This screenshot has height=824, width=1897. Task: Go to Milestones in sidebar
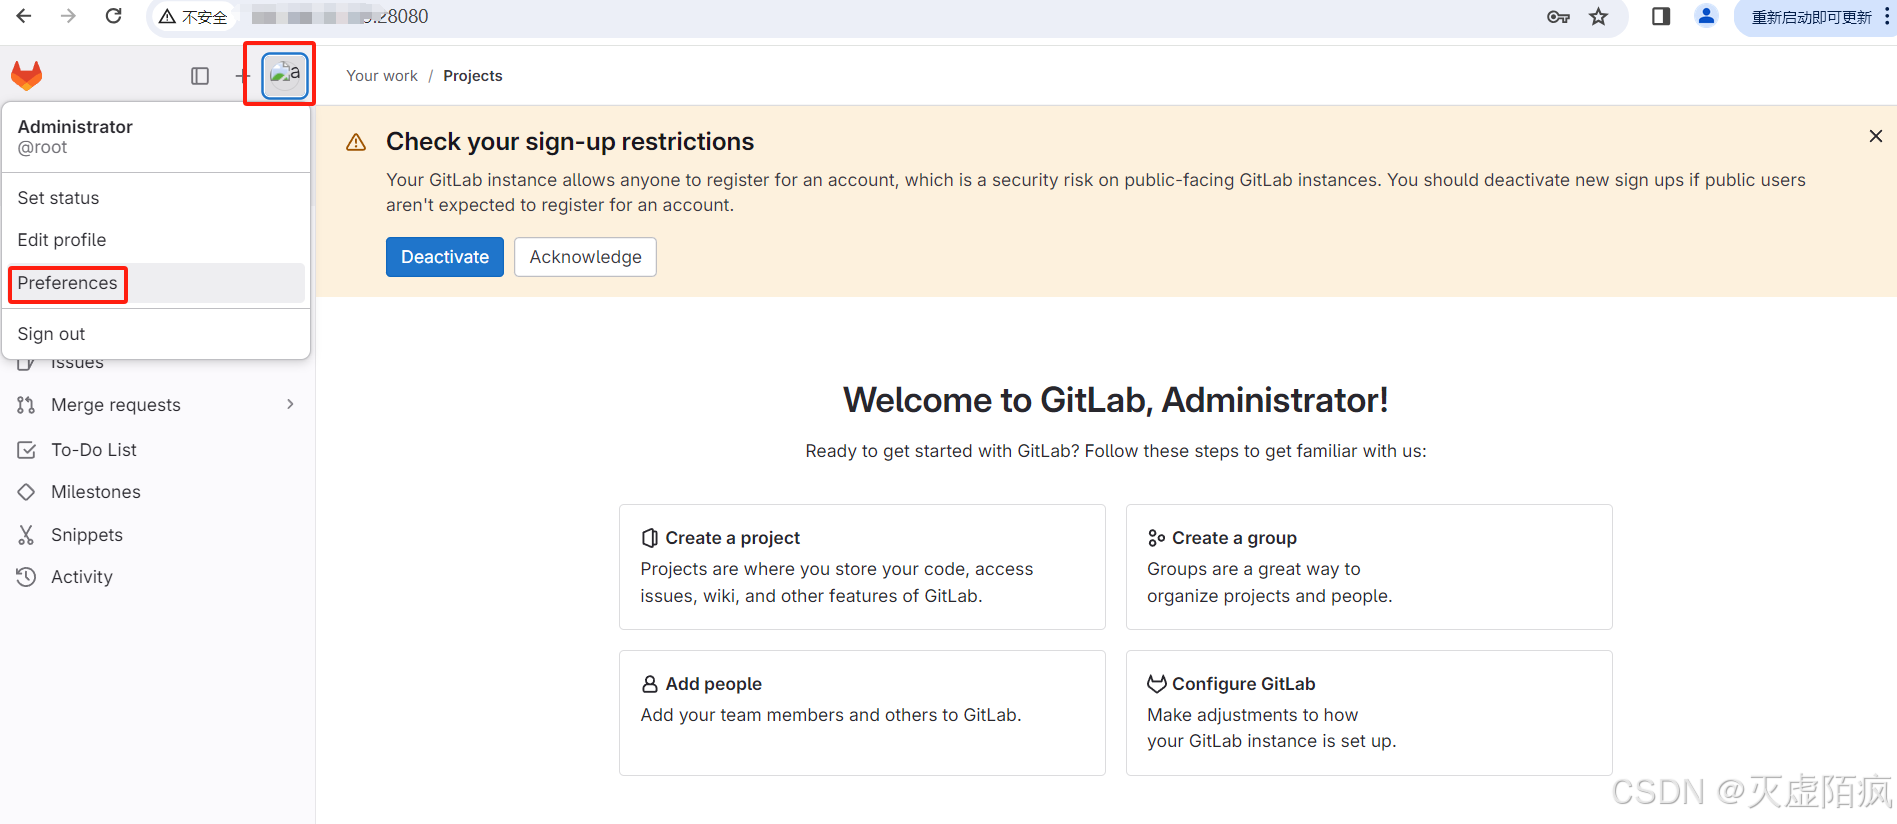(x=157, y=492)
